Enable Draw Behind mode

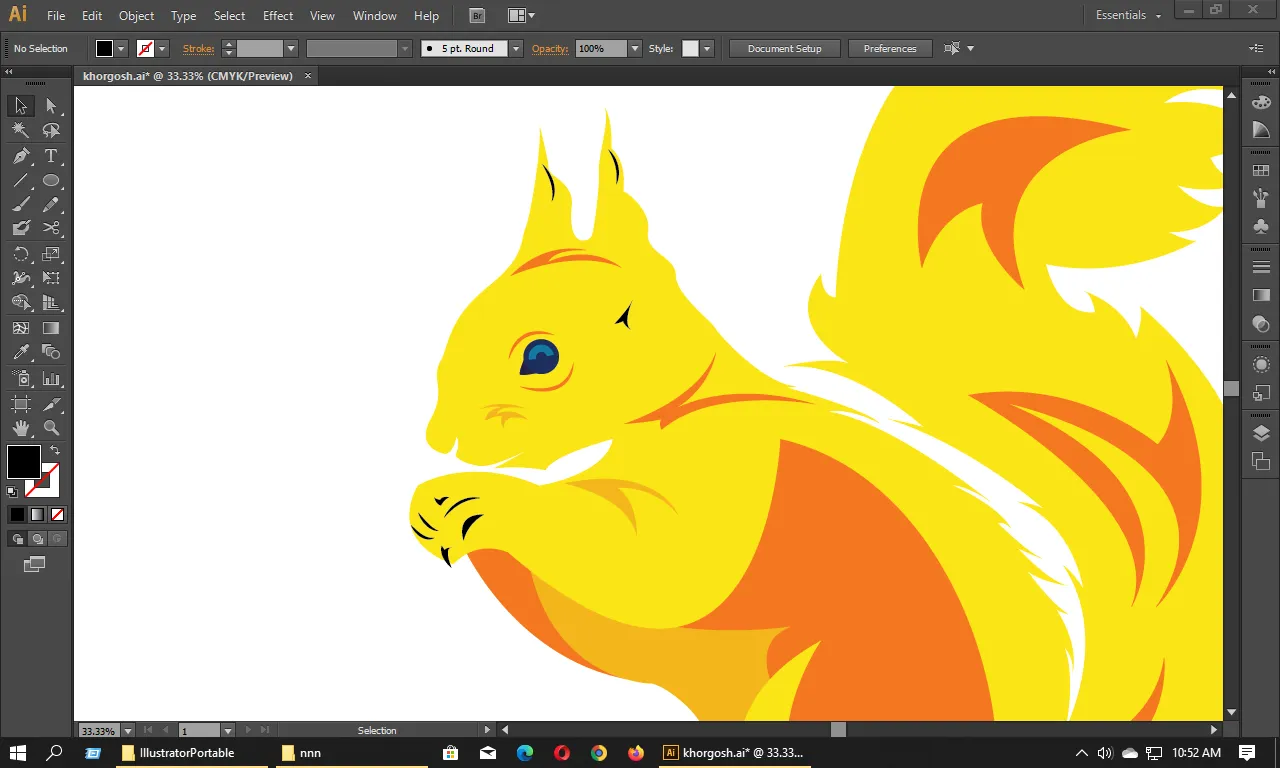[37, 539]
